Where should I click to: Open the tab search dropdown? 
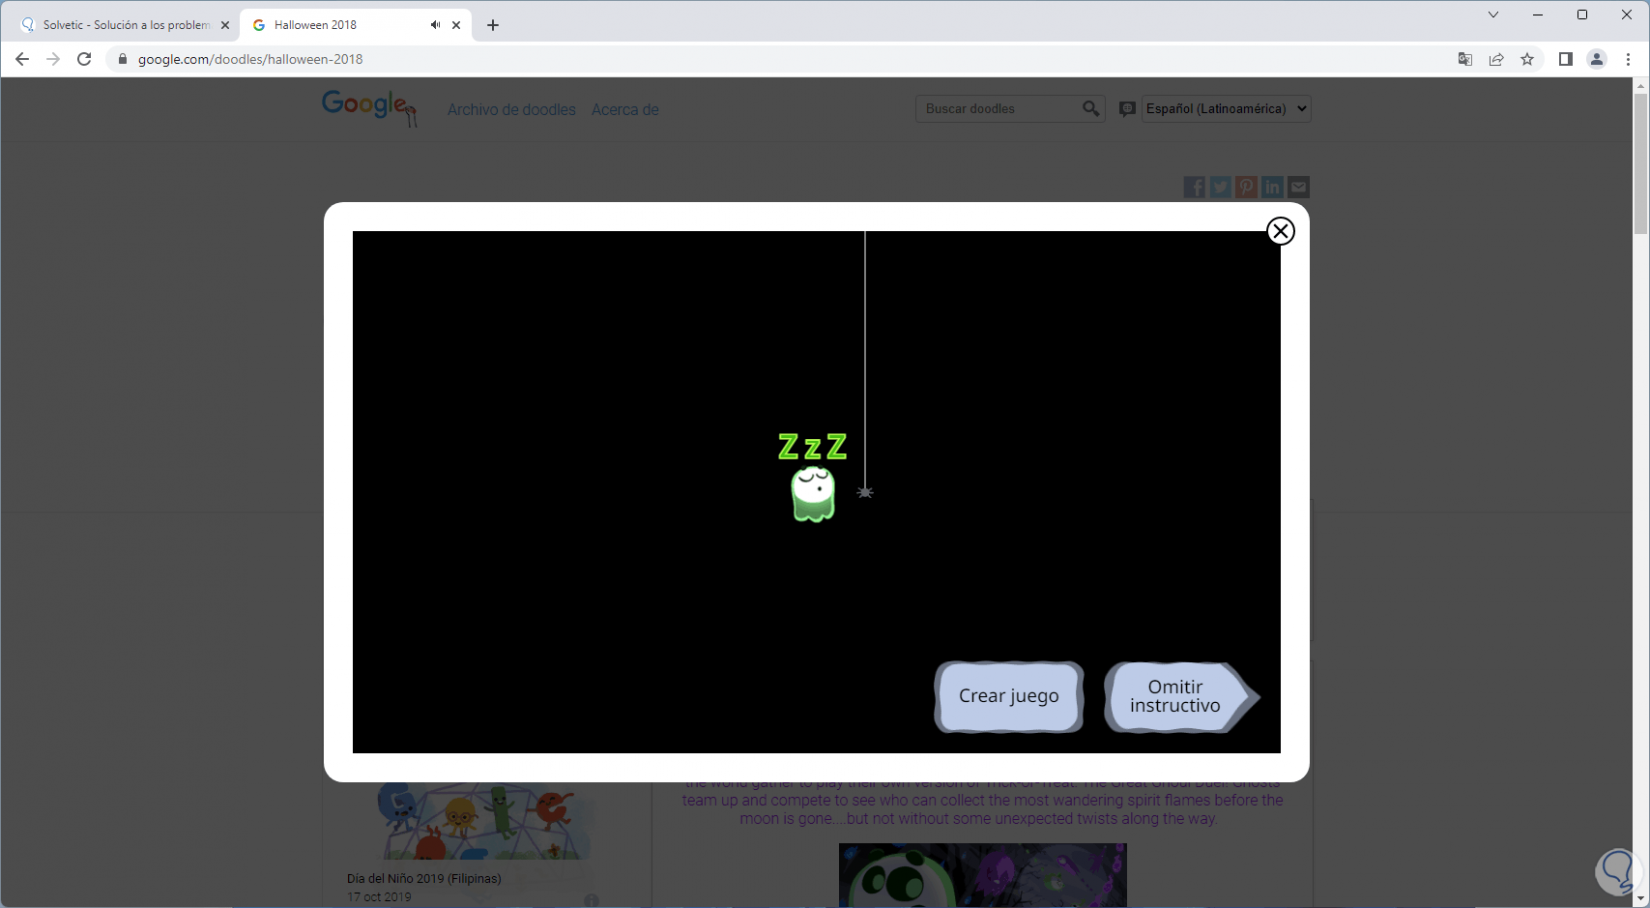click(1493, 15)
